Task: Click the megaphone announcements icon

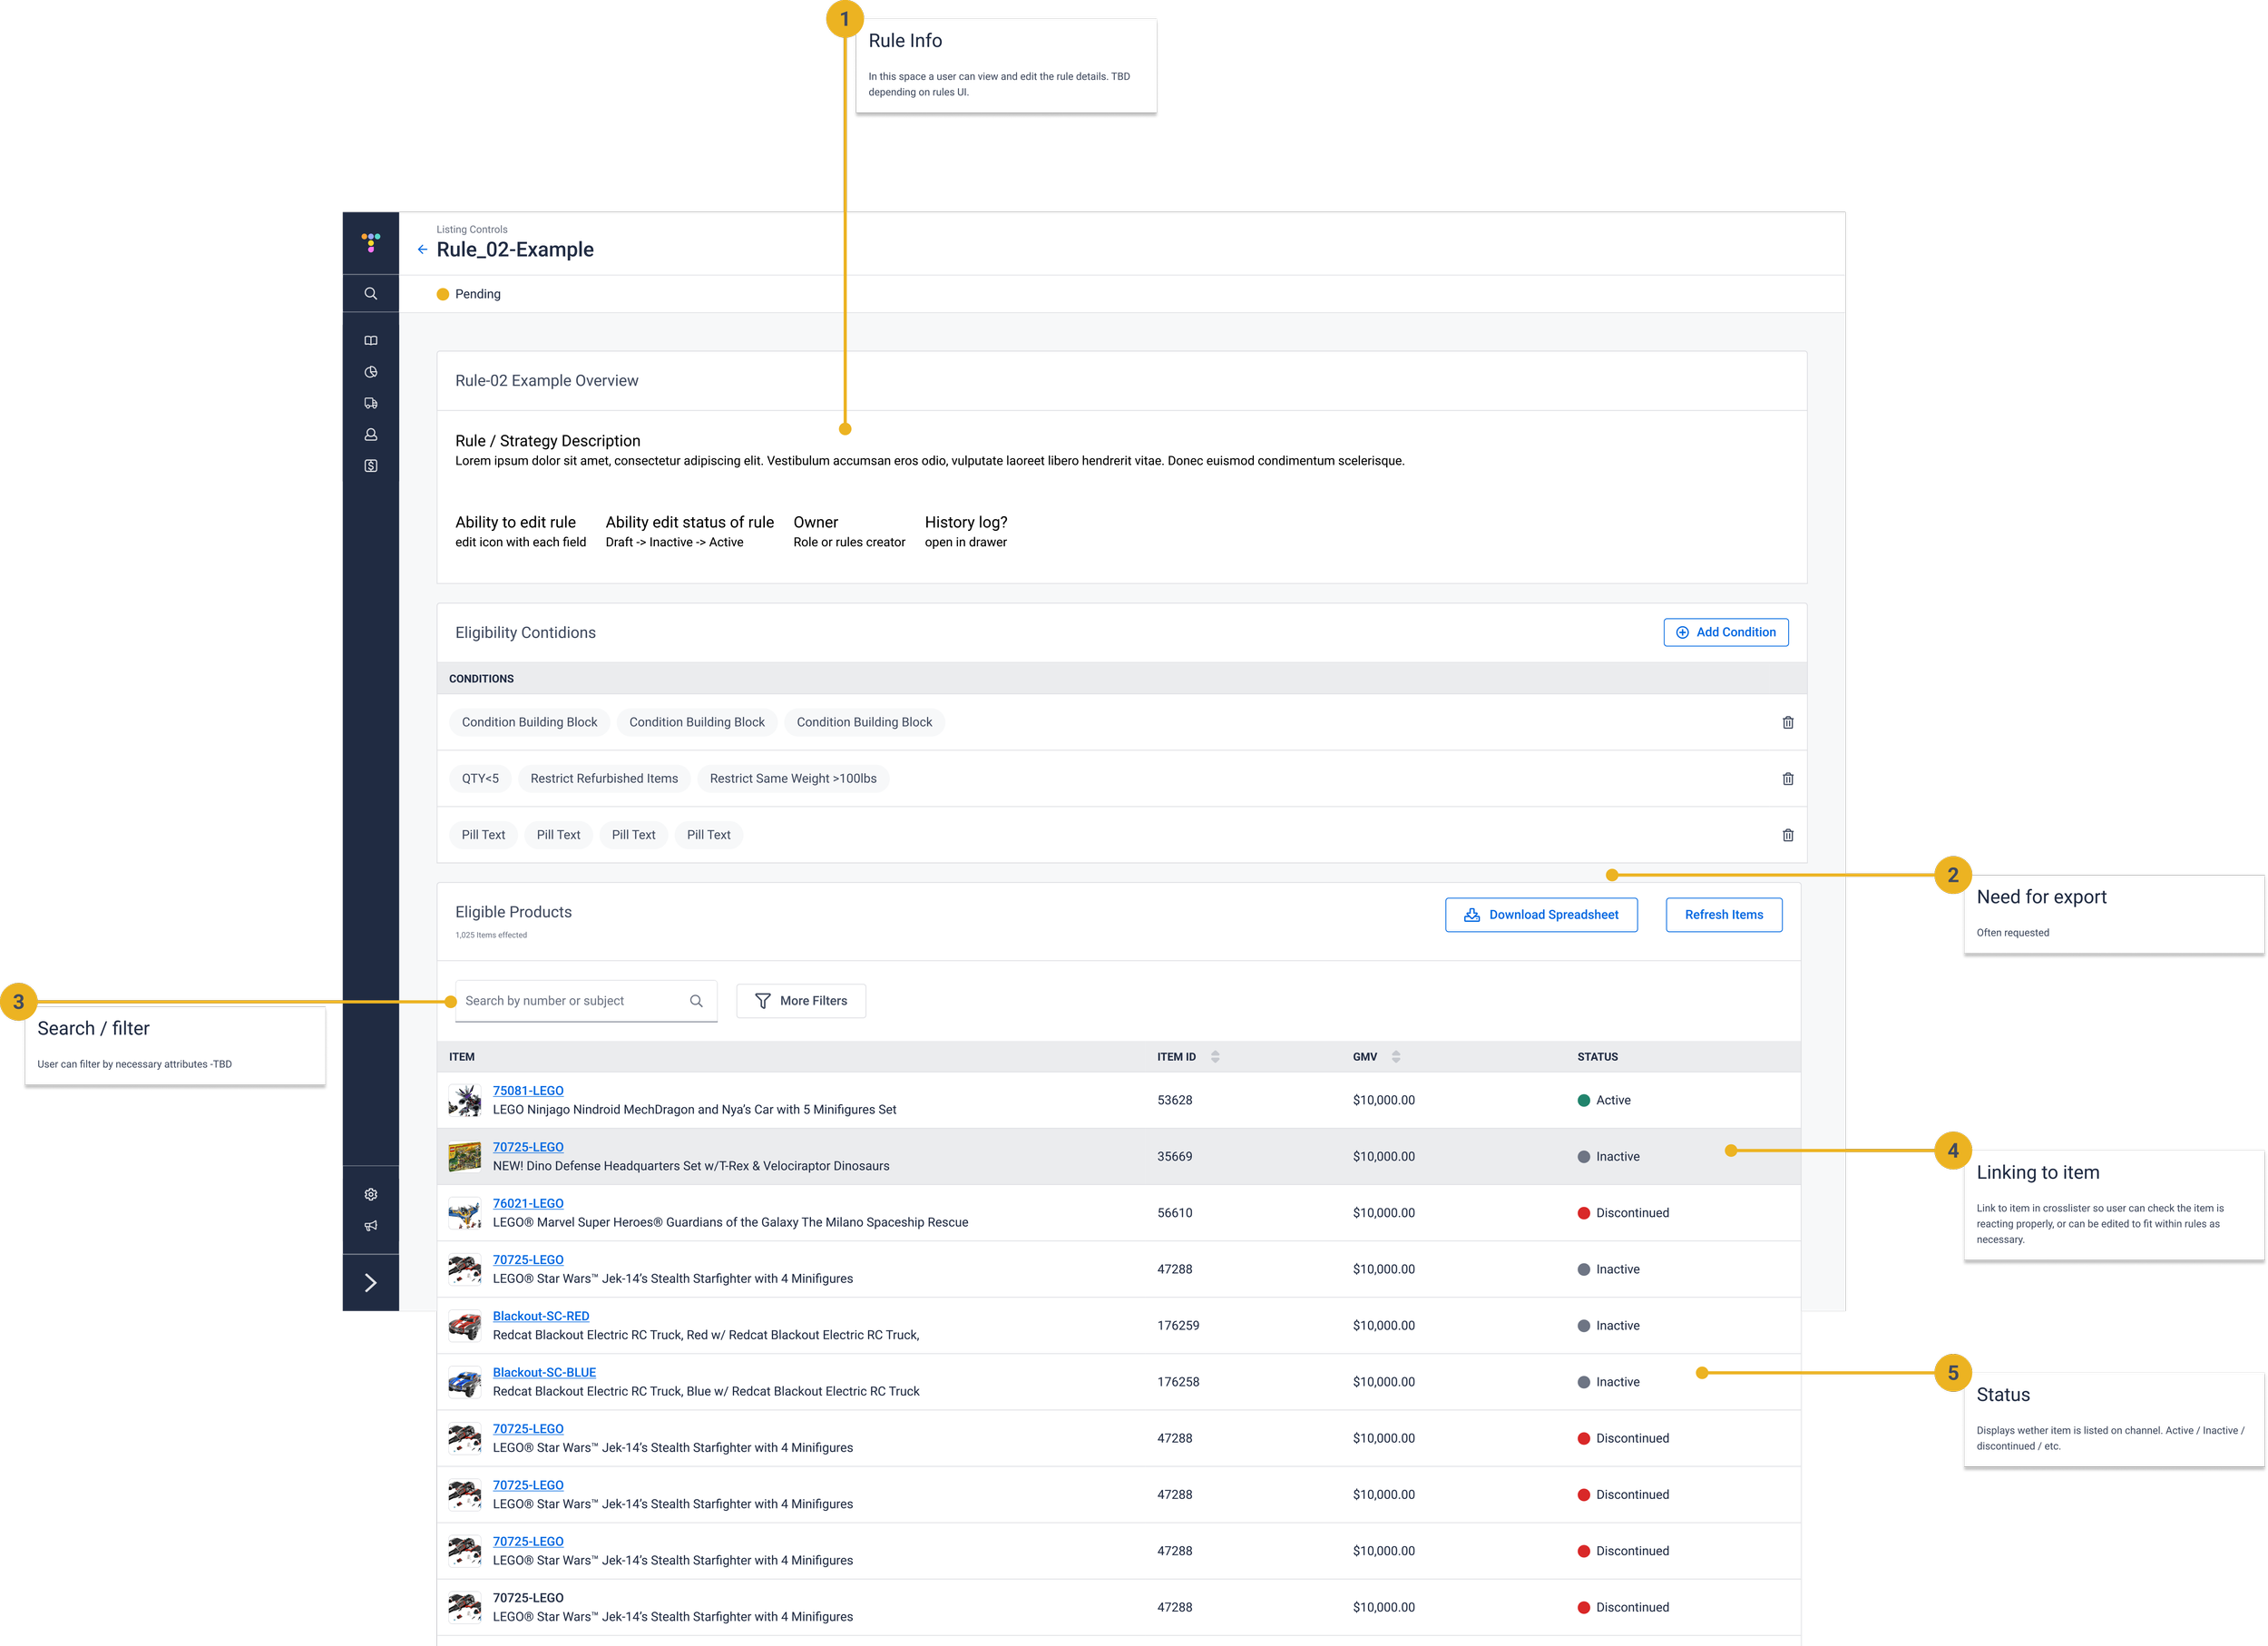Action: pos(370,1226)
